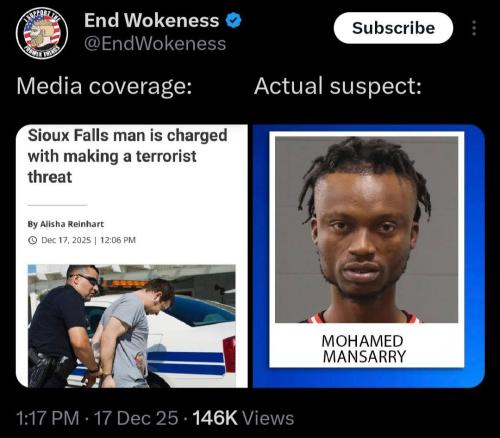The width and height of the screenshot is (500, 438).
Task: Click the clock icon beside Dec 17, 2025
Action: 32,240
